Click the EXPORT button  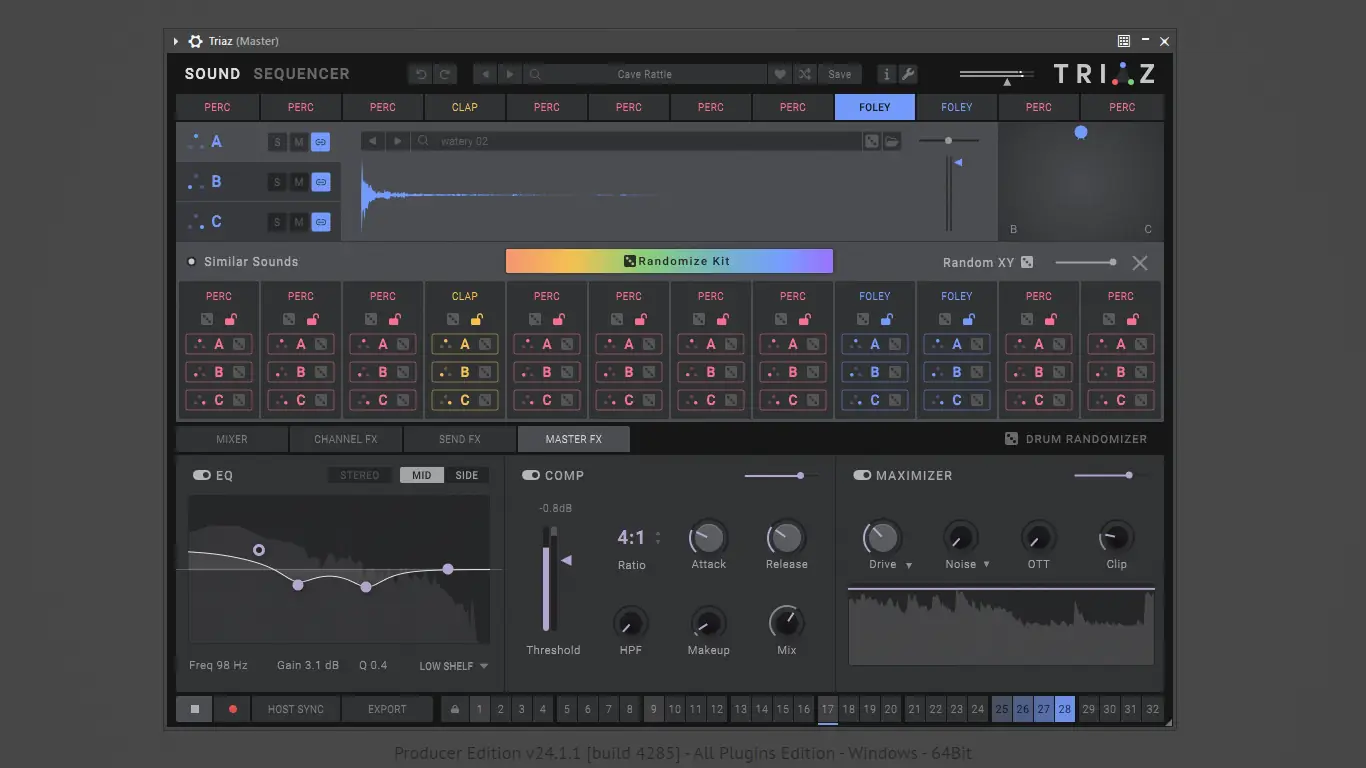click(x=387, y=709)
